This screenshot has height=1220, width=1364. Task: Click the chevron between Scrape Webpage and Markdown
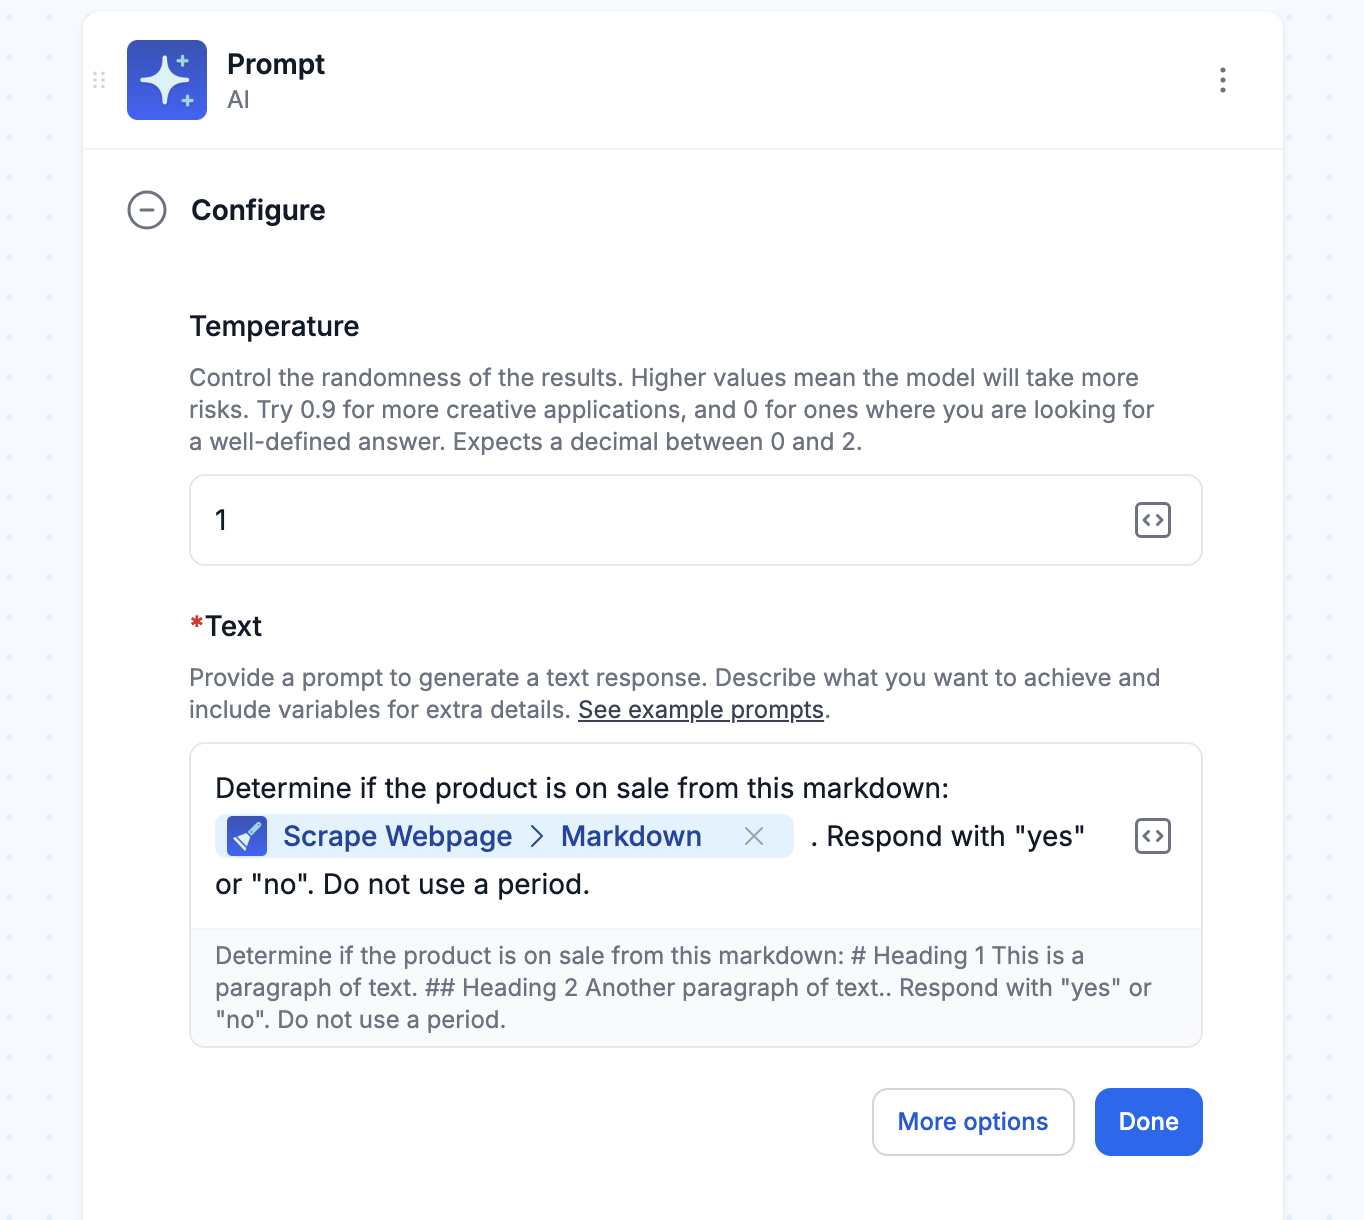click(x=537, y=836)
